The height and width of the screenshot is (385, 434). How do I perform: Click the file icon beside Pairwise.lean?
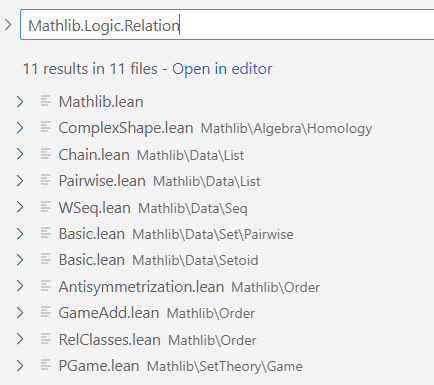coord(46,180)
